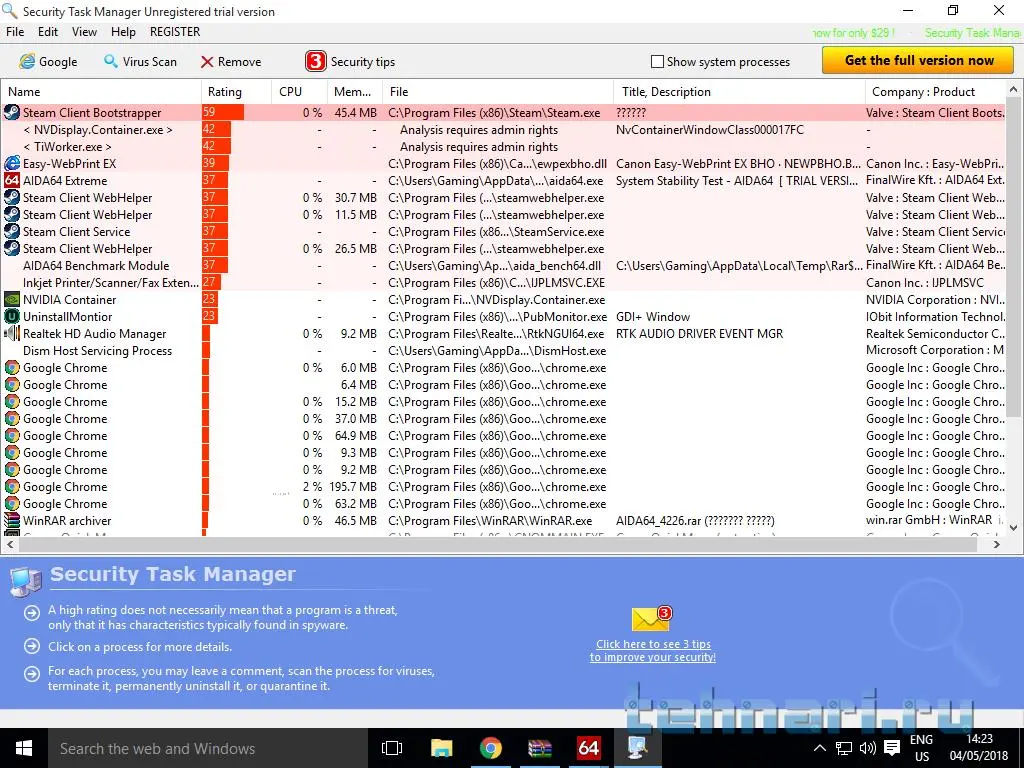The height and width of the screenshot is (768, 1024).
Task: Switch to AIDA64 on the taskbar
Action: (x=588, y=748)
